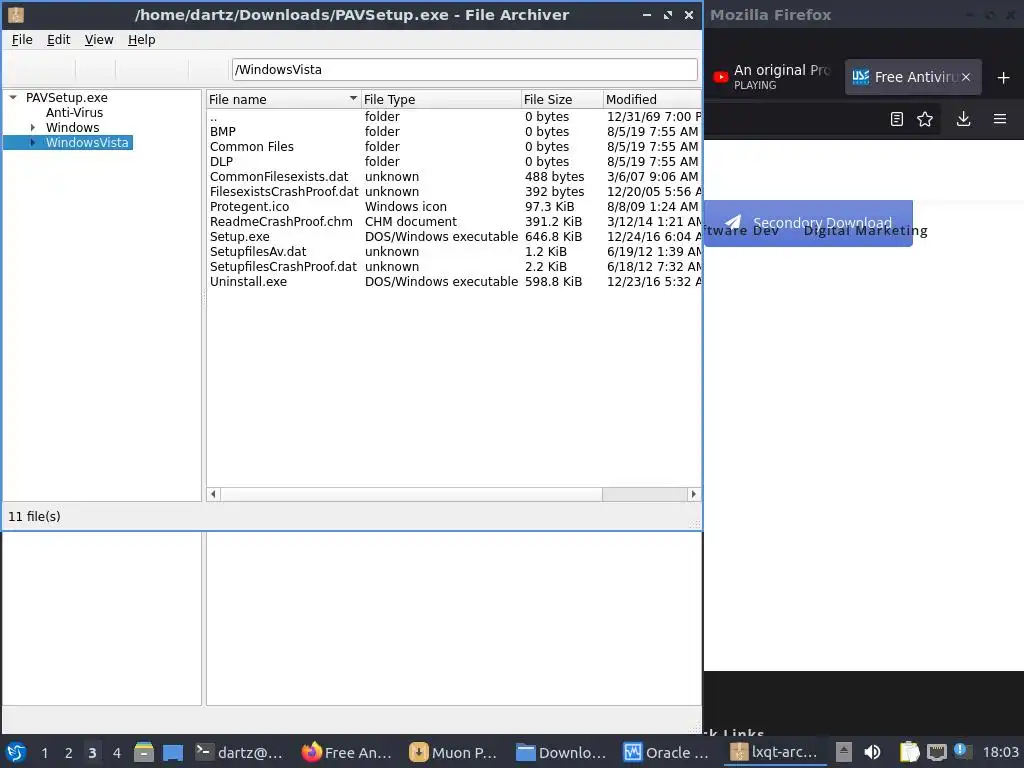Select the Protegent.ico file
The height and width of the screenshot is (768, 1024).
[x=454, y=206]
